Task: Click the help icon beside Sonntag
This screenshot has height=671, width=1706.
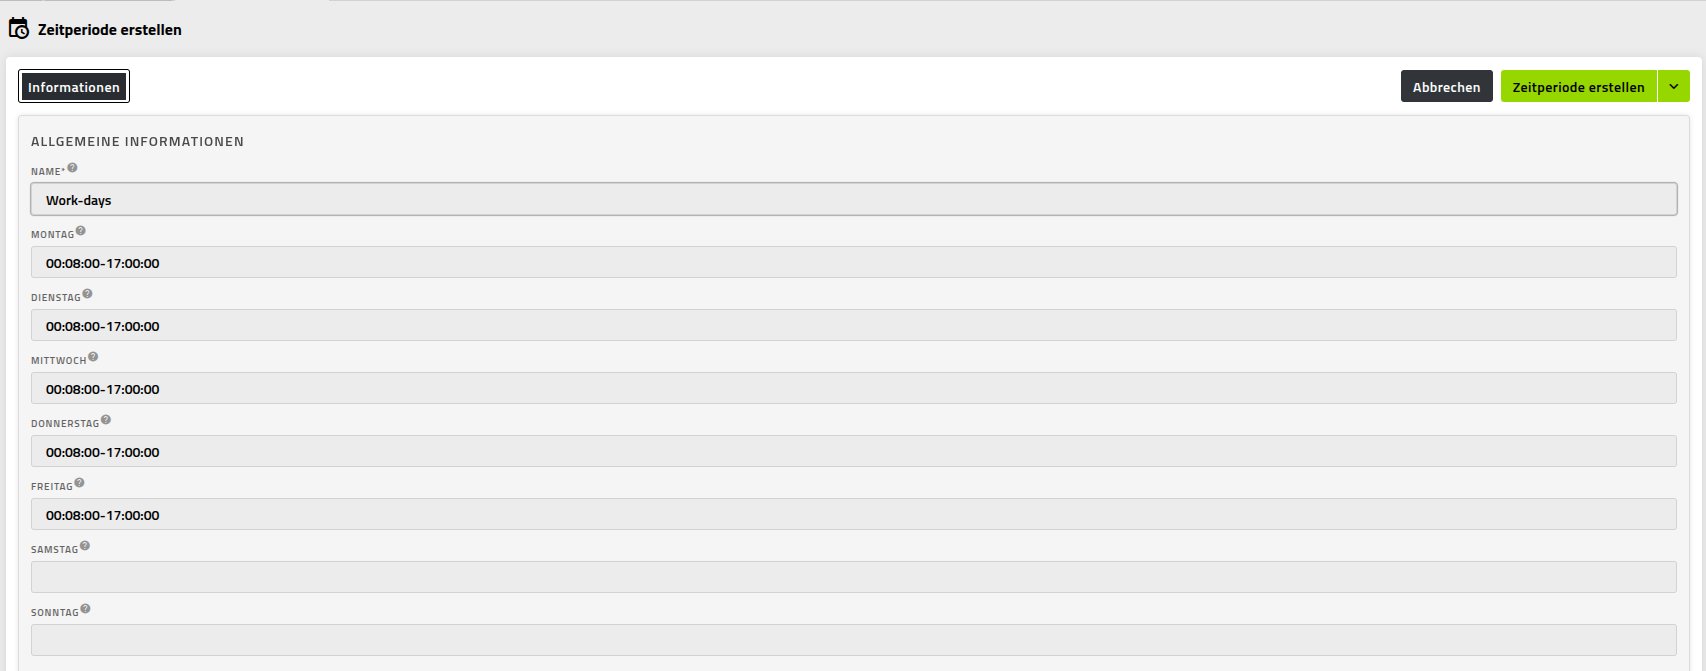Action: pyautogui.click(x=86, y=609)
